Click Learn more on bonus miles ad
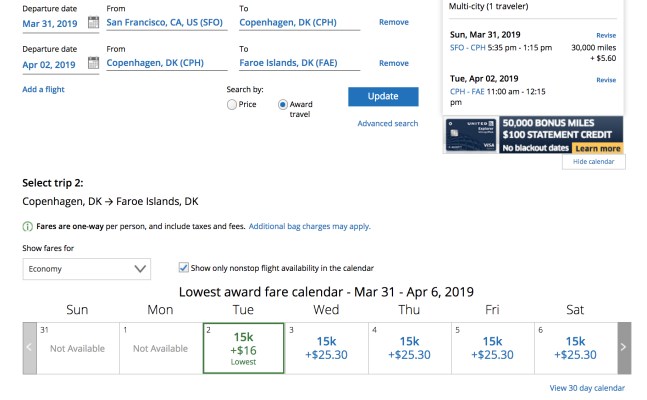The height and width of the screenshot is (400, 647). (597, 148)
